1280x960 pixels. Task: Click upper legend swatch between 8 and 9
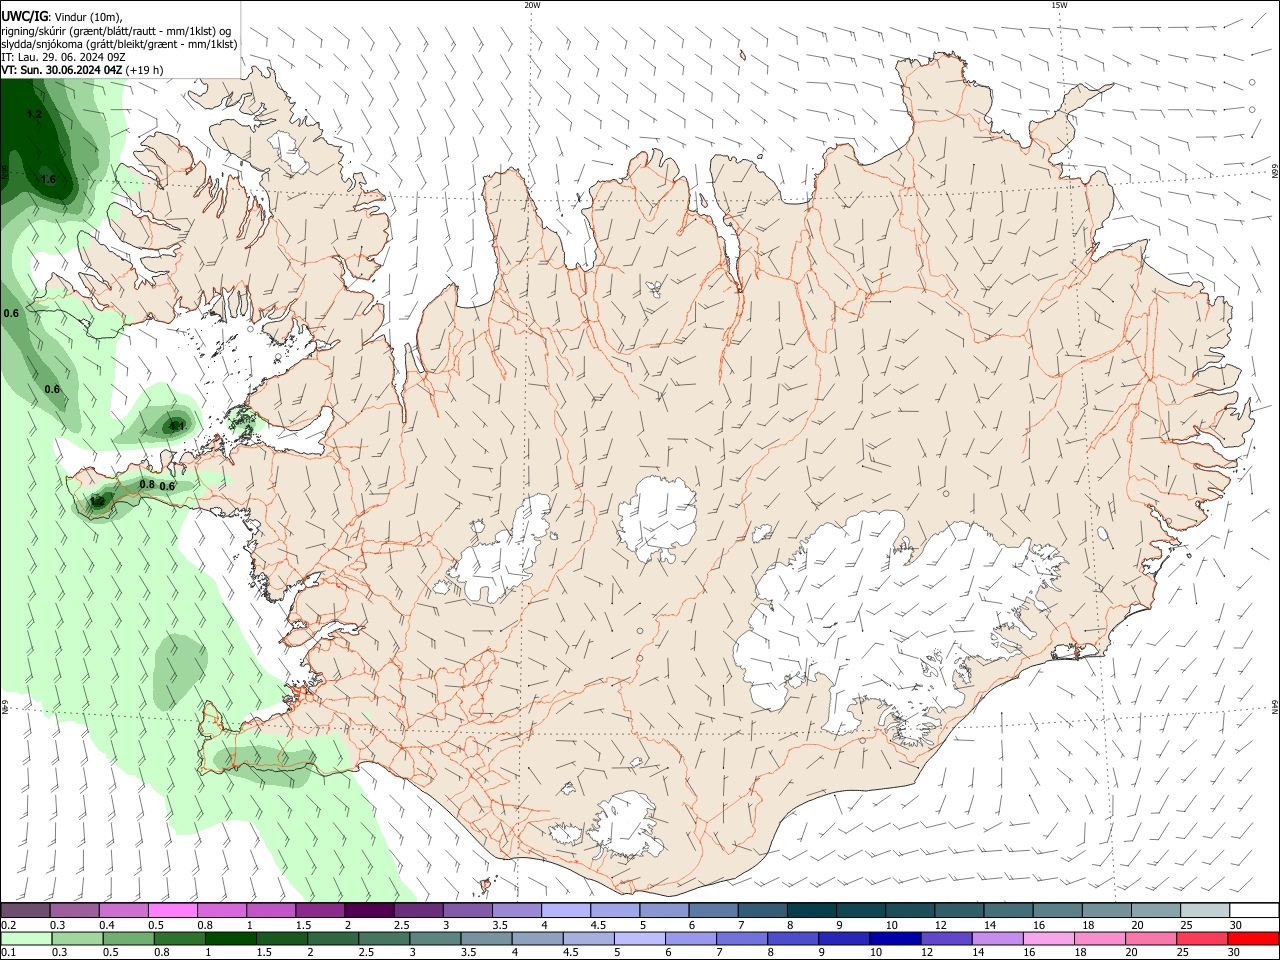(x=811, y=910)
